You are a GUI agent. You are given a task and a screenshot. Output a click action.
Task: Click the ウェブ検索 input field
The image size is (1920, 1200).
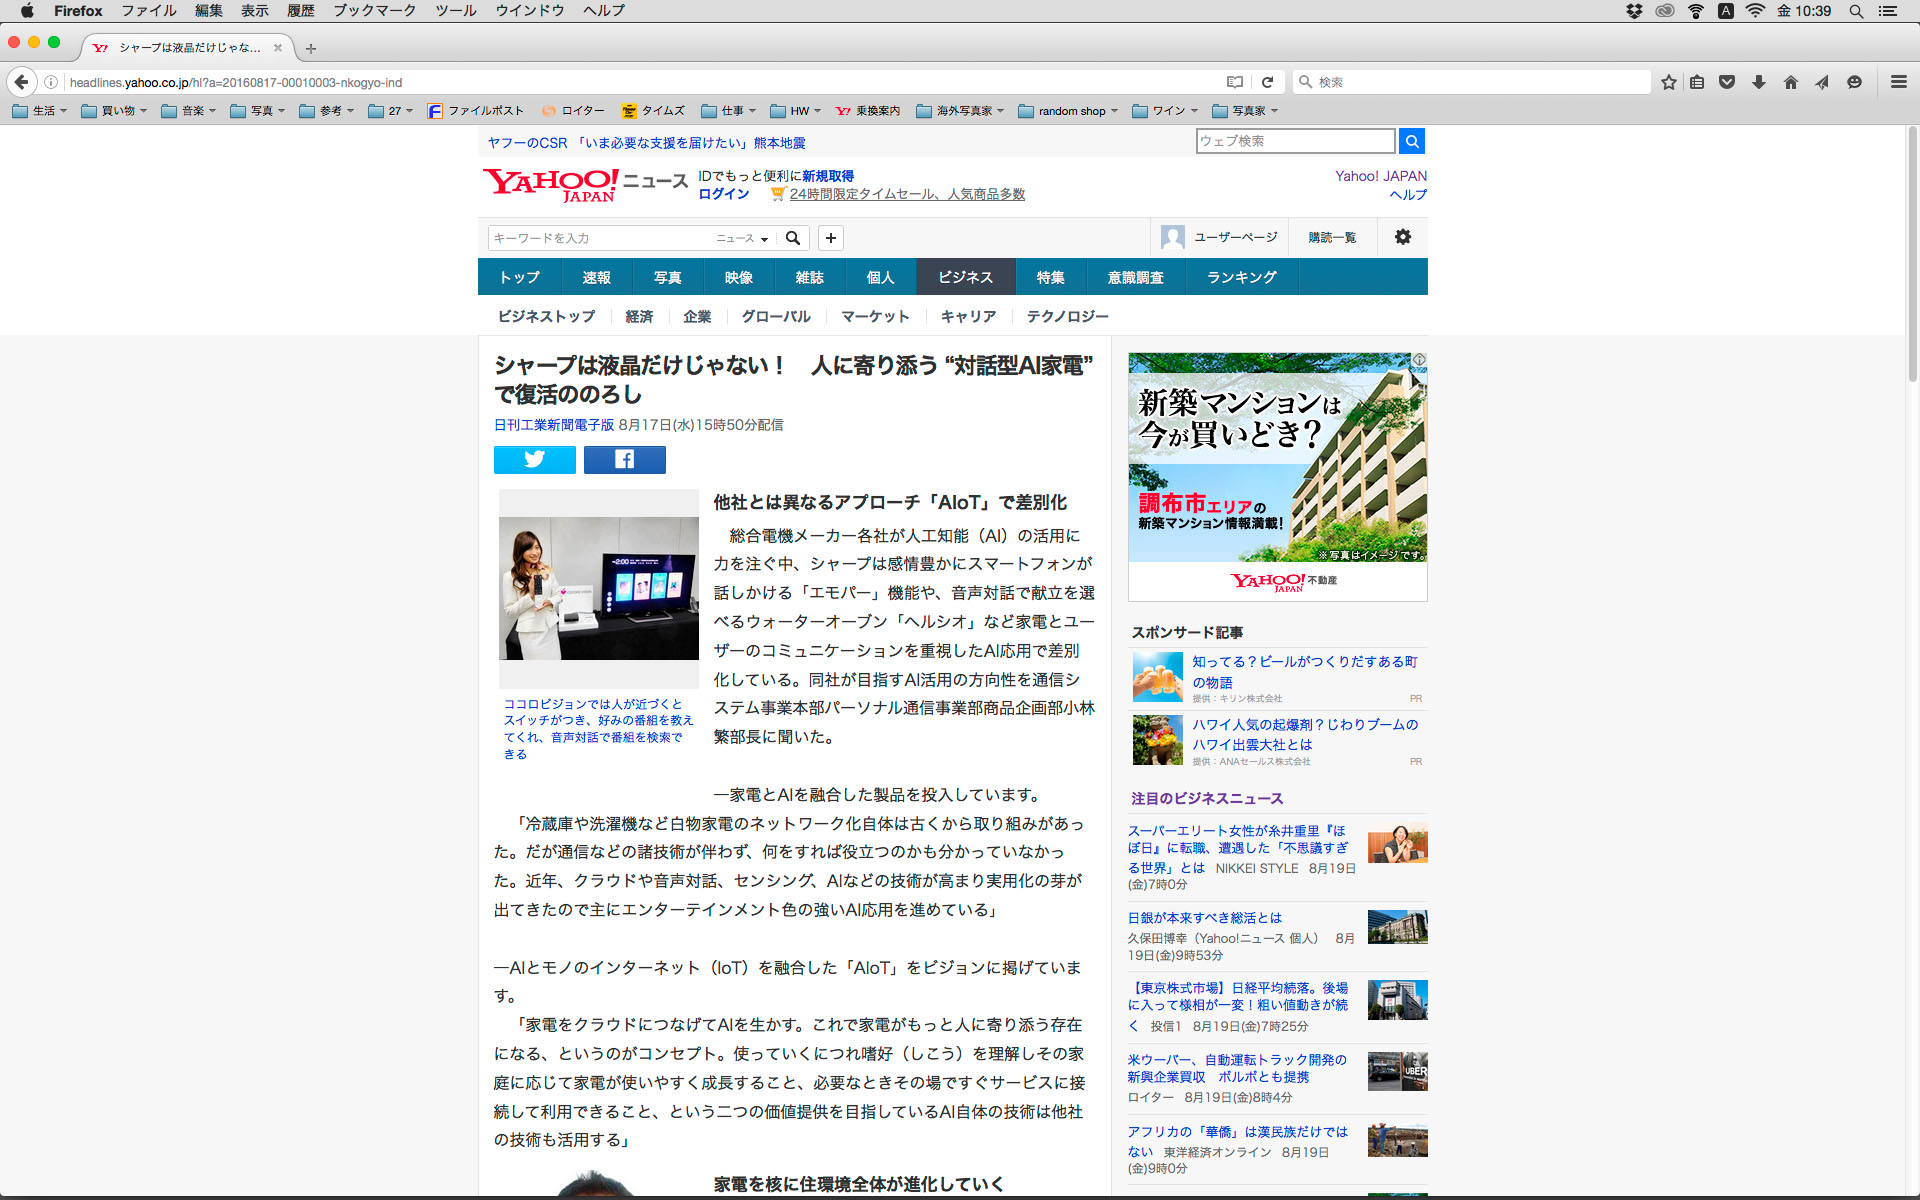[1294, 141]
